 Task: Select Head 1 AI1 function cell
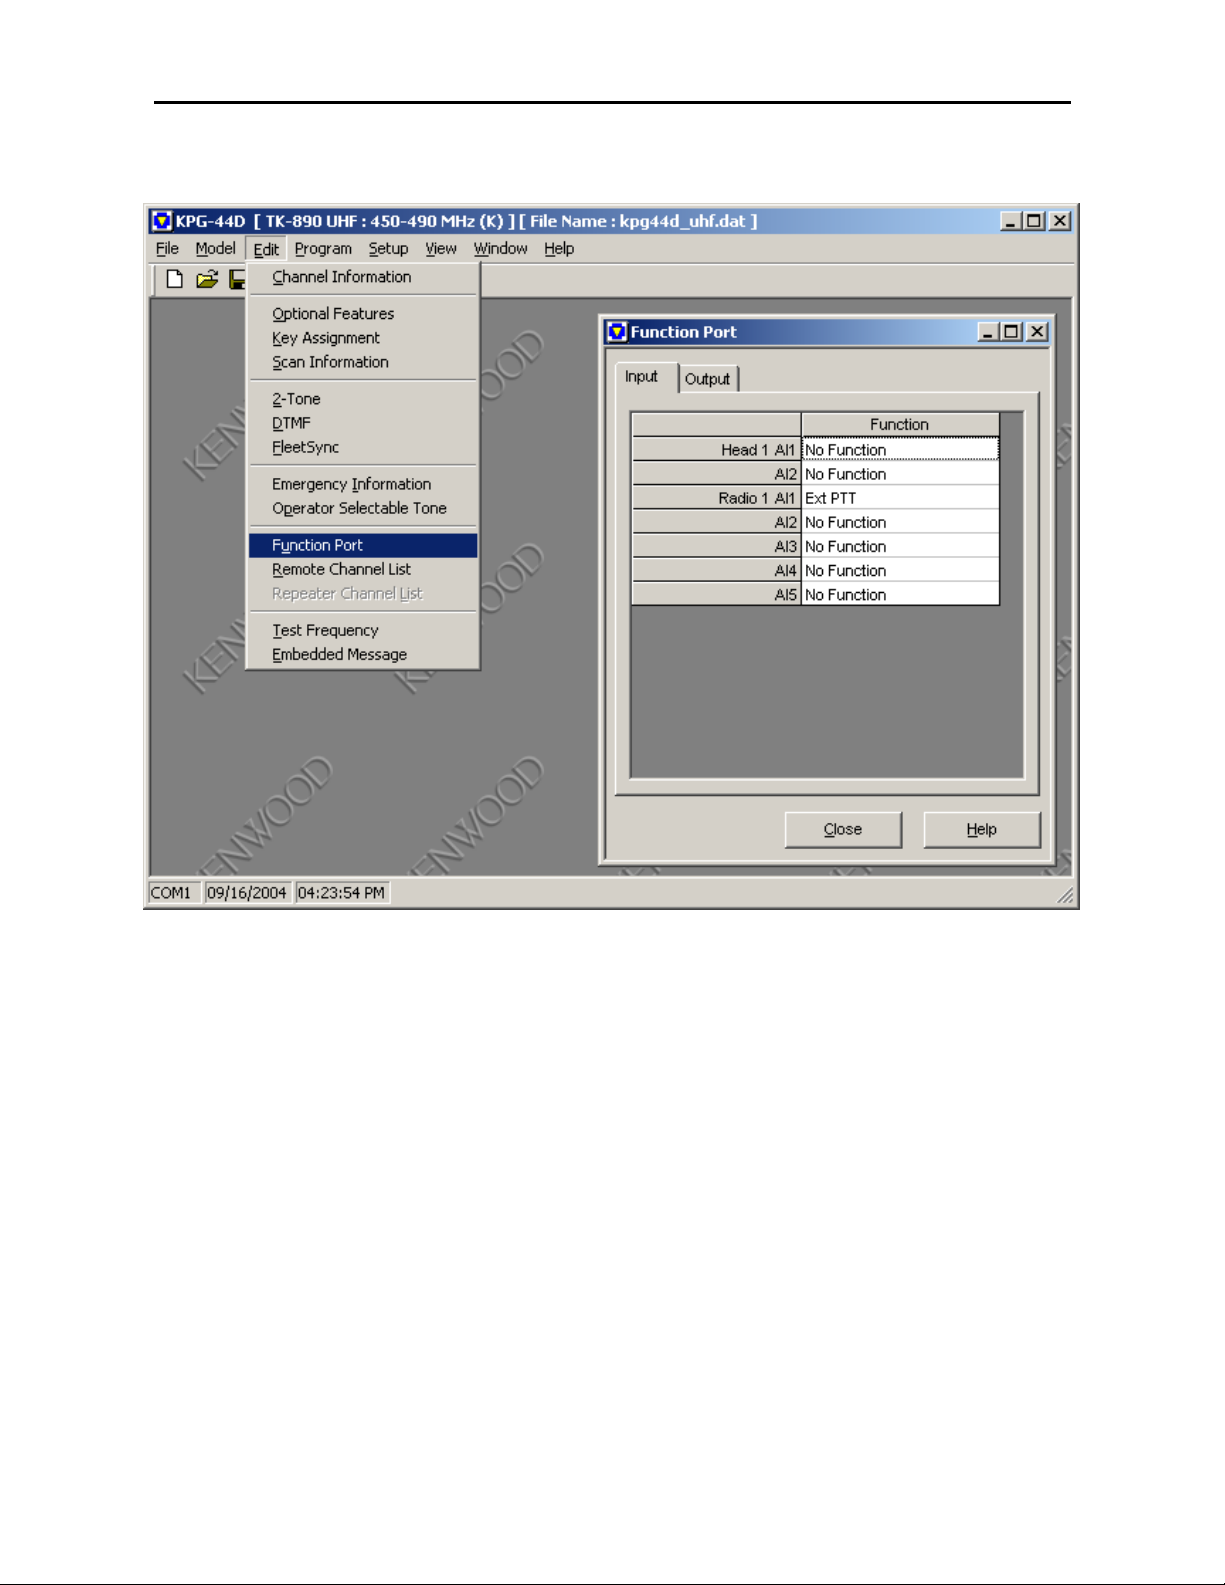click(x=900, y=450)
